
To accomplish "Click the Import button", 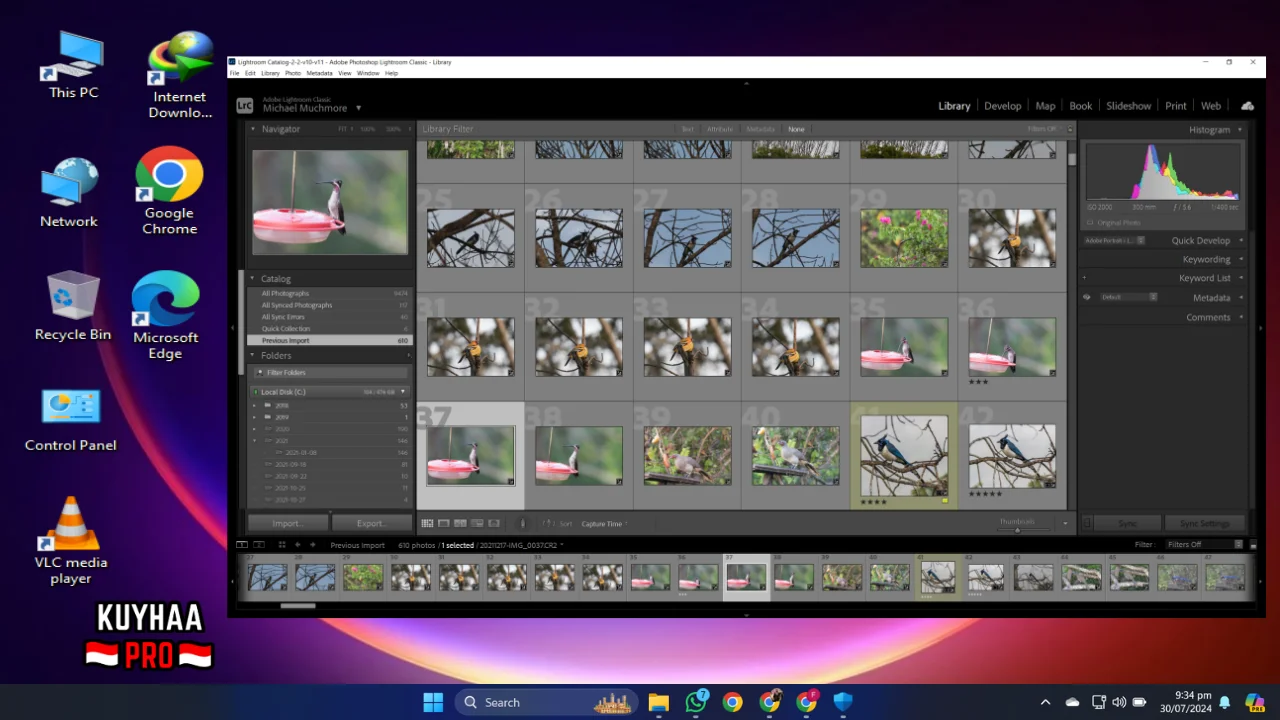I will [x=287, y=523].
